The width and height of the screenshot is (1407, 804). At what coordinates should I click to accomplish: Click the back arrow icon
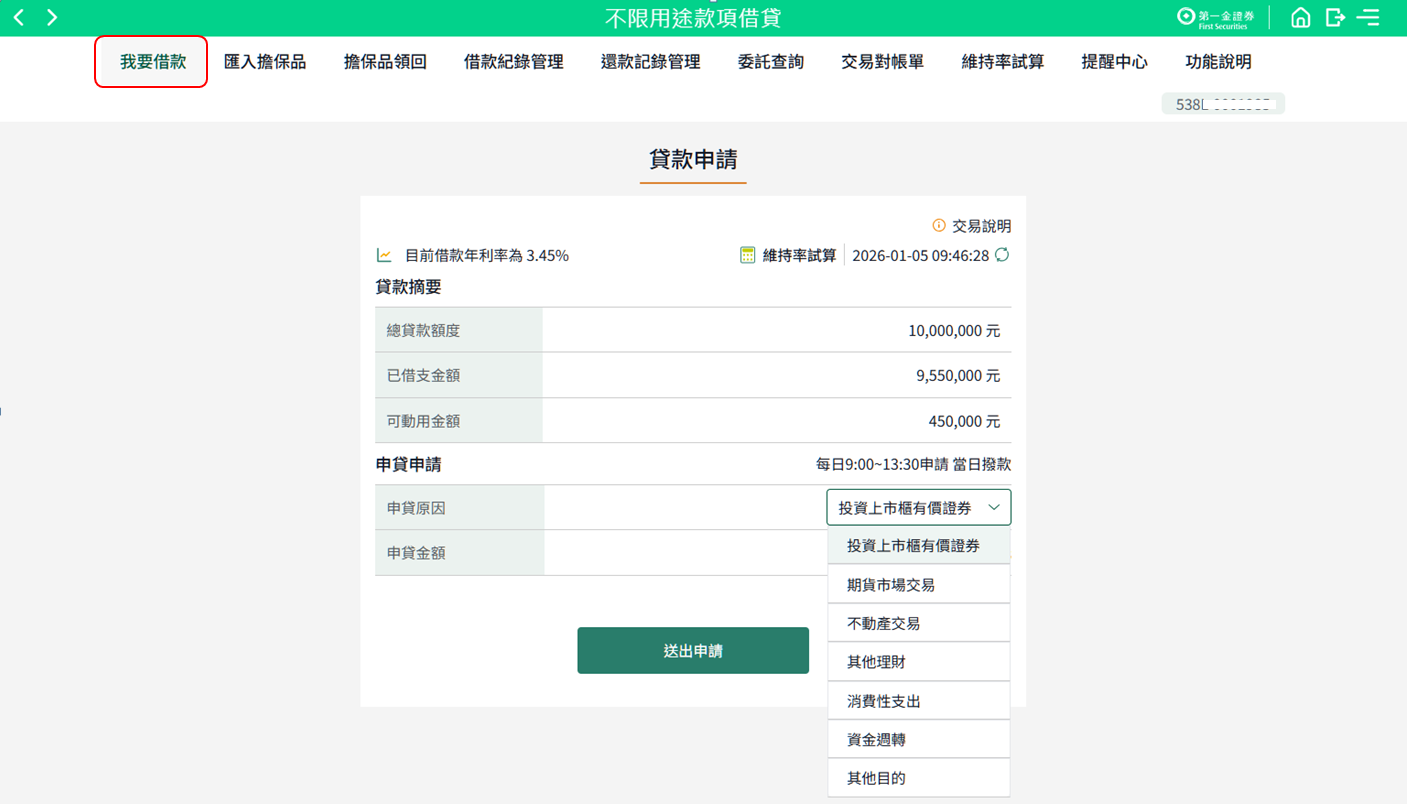pos(19,18)
